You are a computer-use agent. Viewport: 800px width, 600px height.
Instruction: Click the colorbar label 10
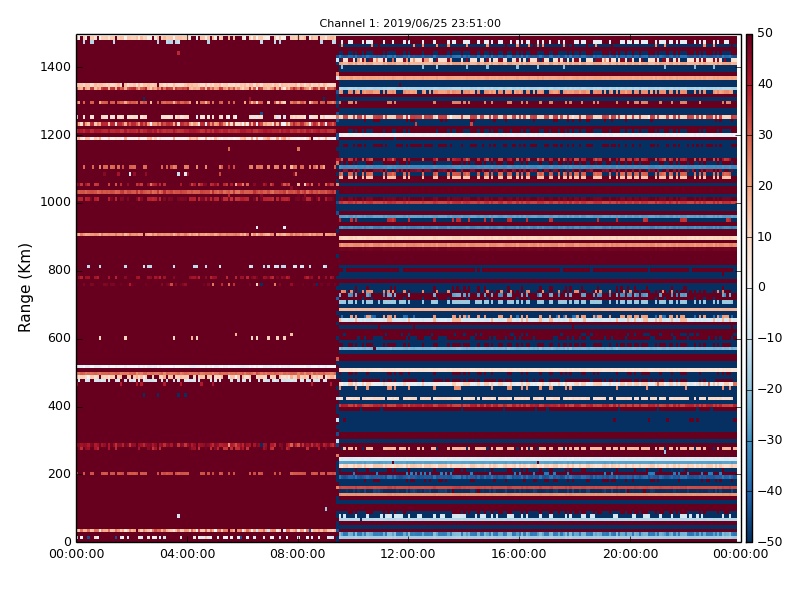[765, 237]
